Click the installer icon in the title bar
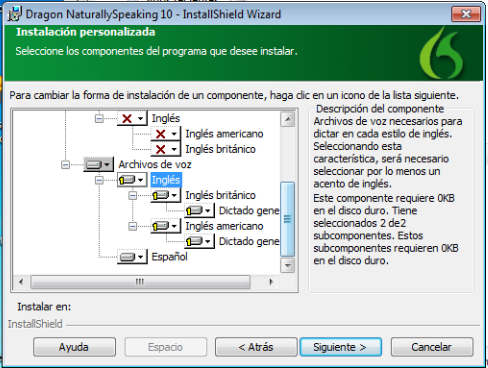Screen dimensions: 488x368 pyautogui.click(x=15, y=14)
